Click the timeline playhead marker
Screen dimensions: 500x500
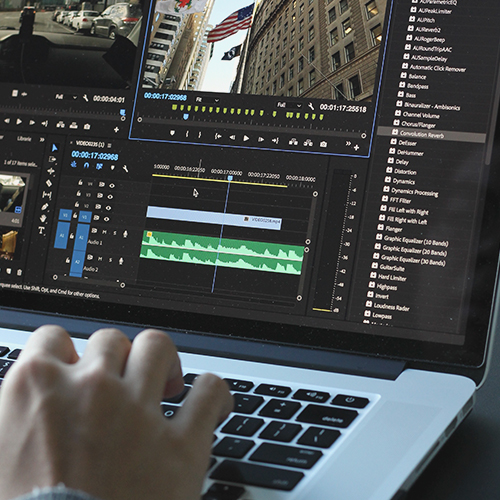(x=230, y=179)
